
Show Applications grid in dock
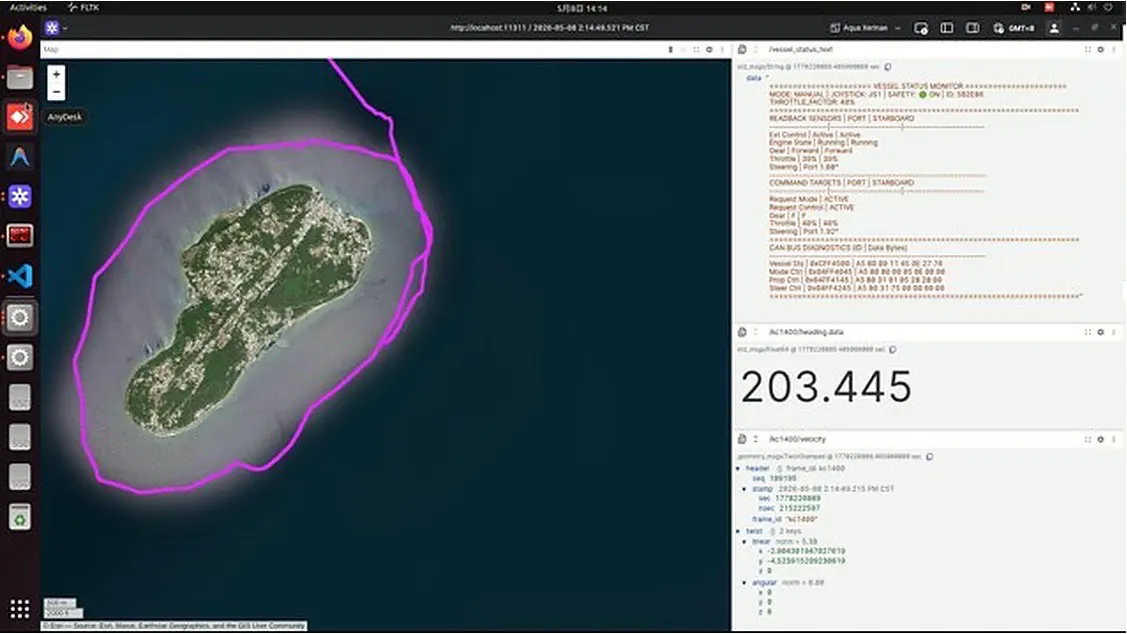[x=19, y=609]
